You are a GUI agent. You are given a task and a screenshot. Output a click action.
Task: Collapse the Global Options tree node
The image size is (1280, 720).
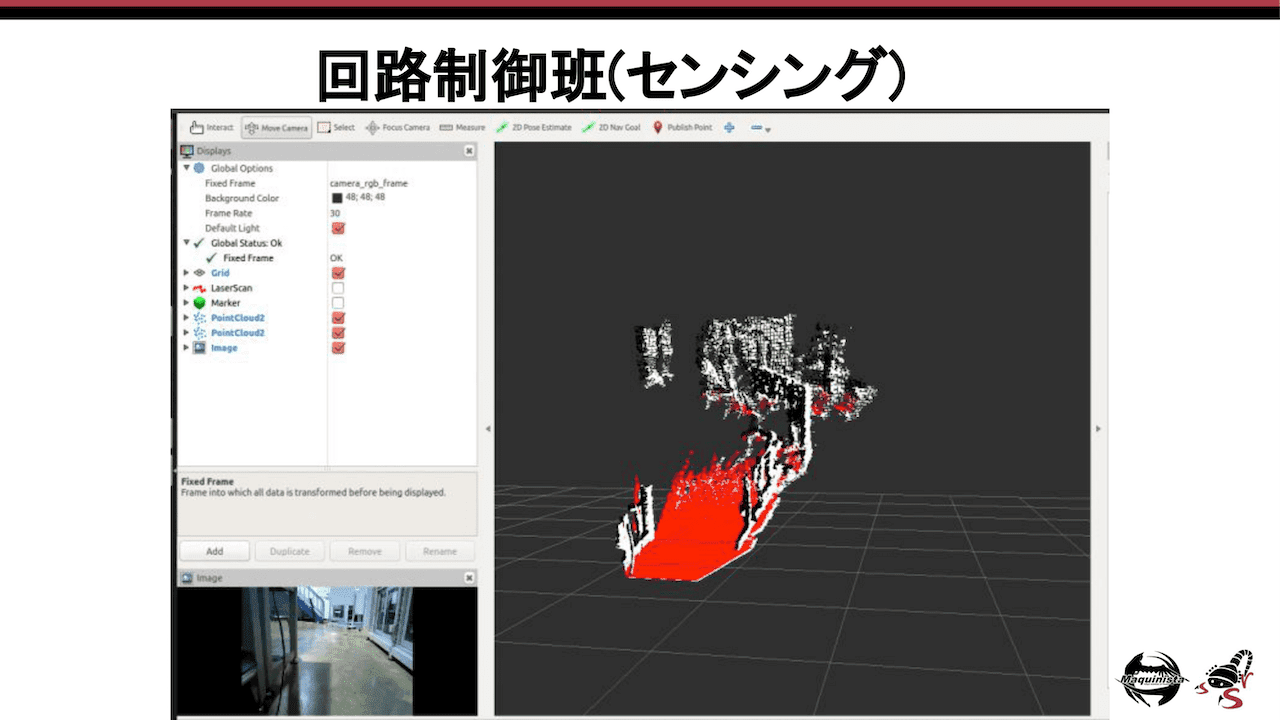186,168
